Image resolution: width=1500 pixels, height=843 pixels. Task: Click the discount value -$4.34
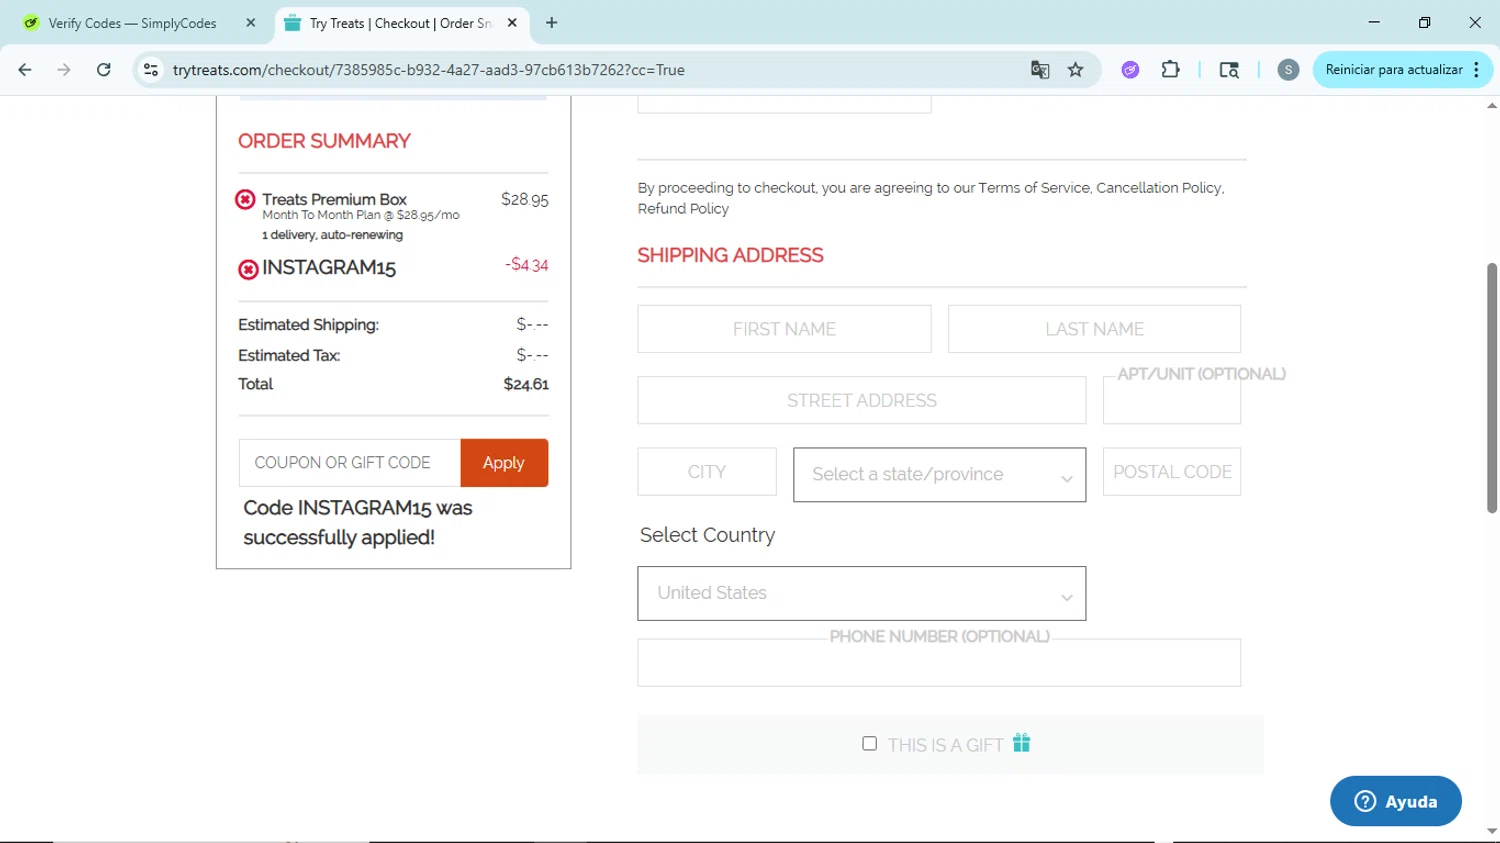pyautogui.click(x=527, y=265)
